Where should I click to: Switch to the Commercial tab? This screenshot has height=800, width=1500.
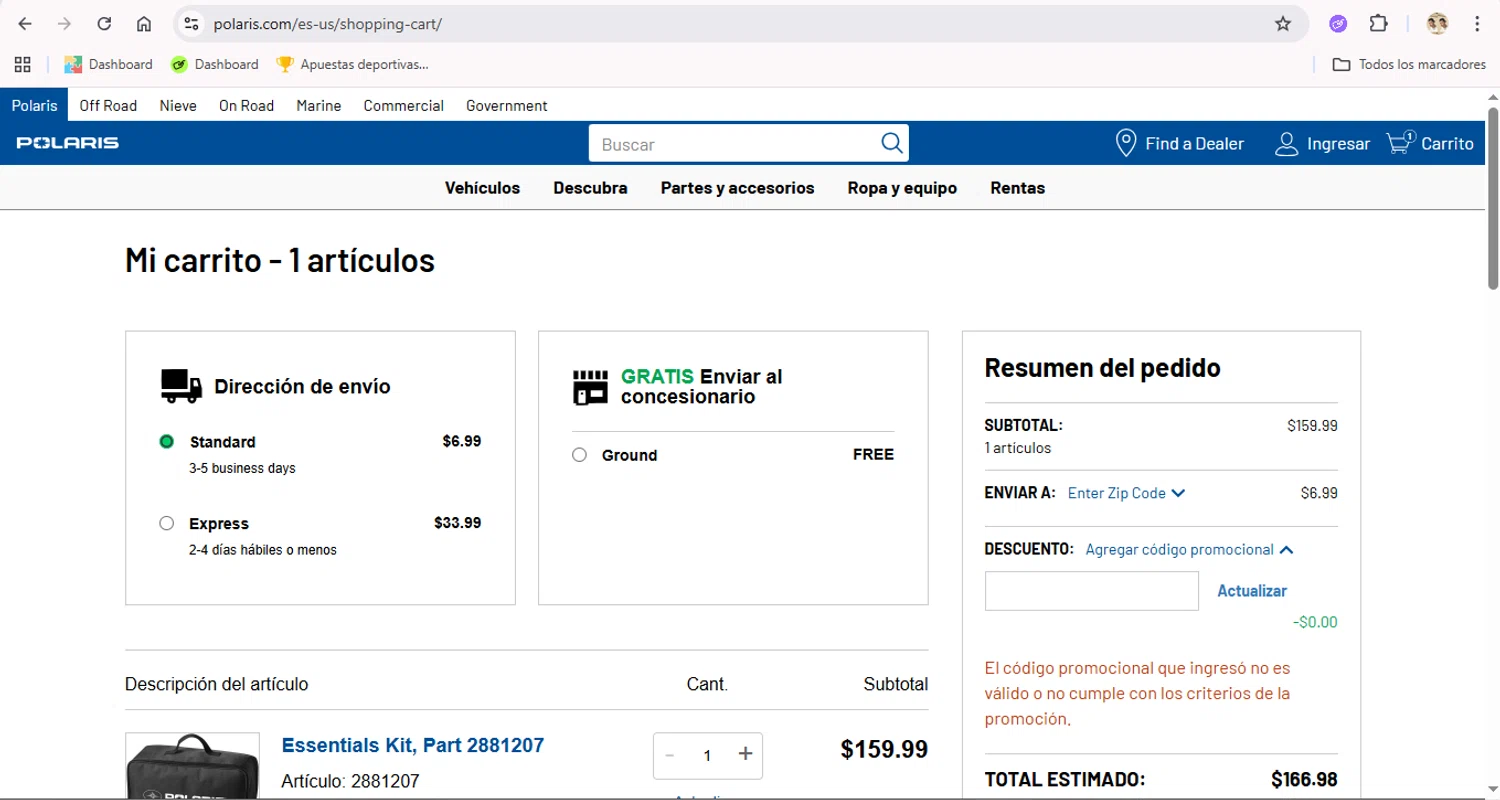pos(403,105)
